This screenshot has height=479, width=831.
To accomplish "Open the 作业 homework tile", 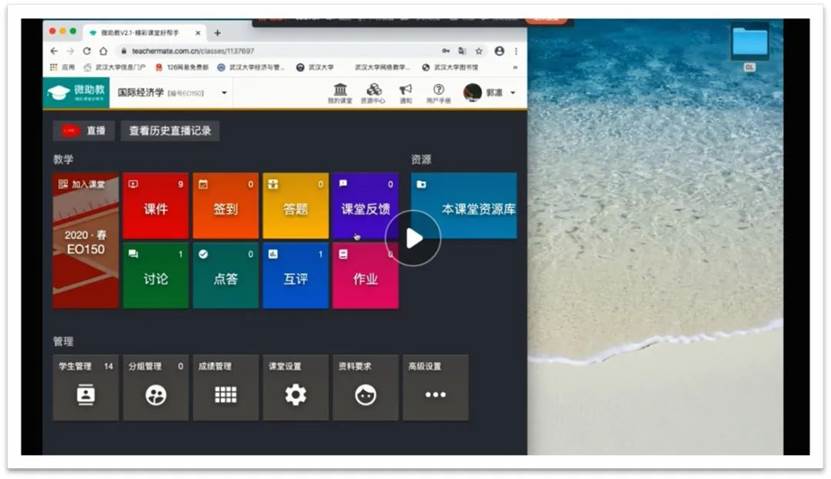I will coord(365,276).
